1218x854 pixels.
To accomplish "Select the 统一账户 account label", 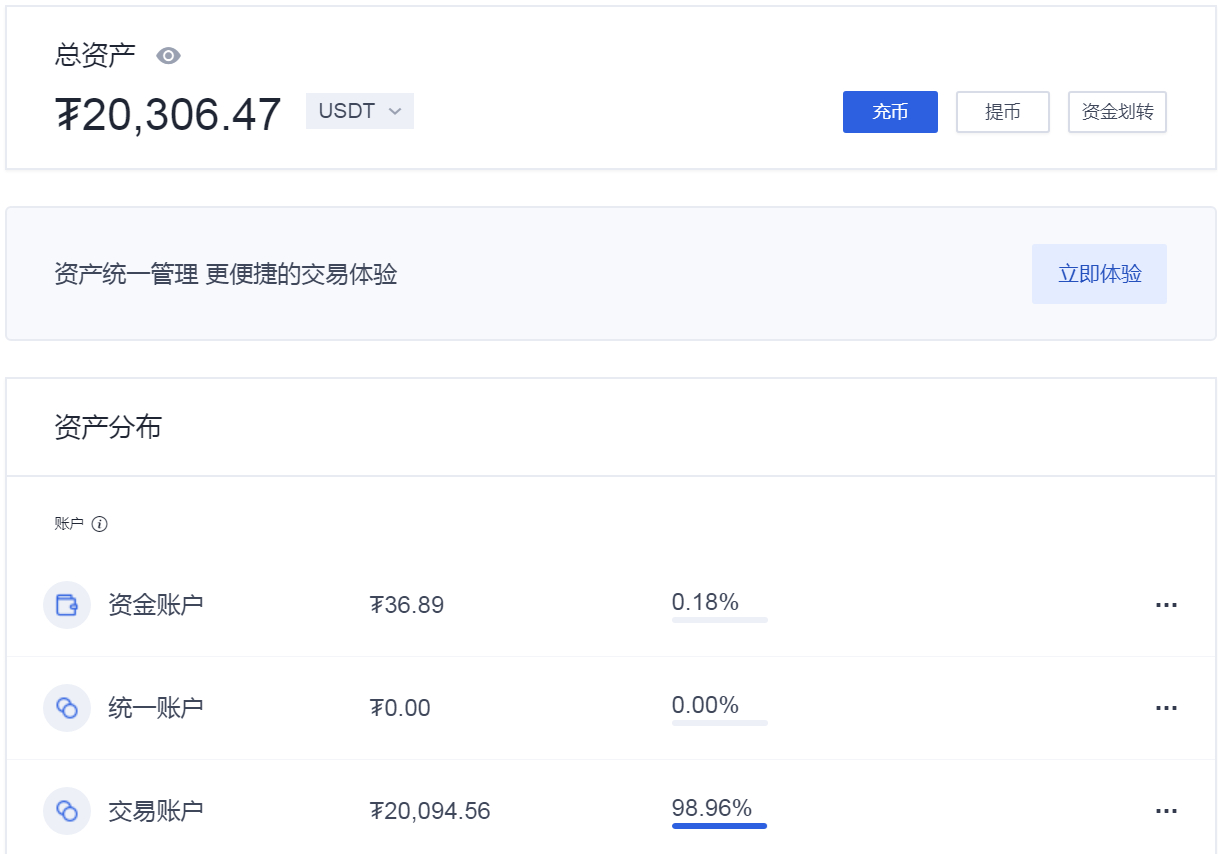I will pos(156,708).
